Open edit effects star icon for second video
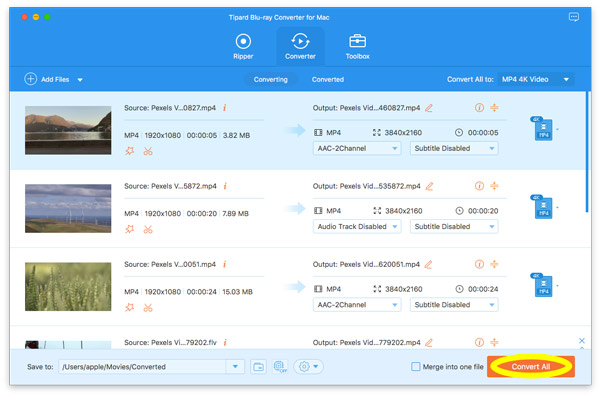Image resolution: width=600 pixels, height=396 pixels. tap(130, 229)
